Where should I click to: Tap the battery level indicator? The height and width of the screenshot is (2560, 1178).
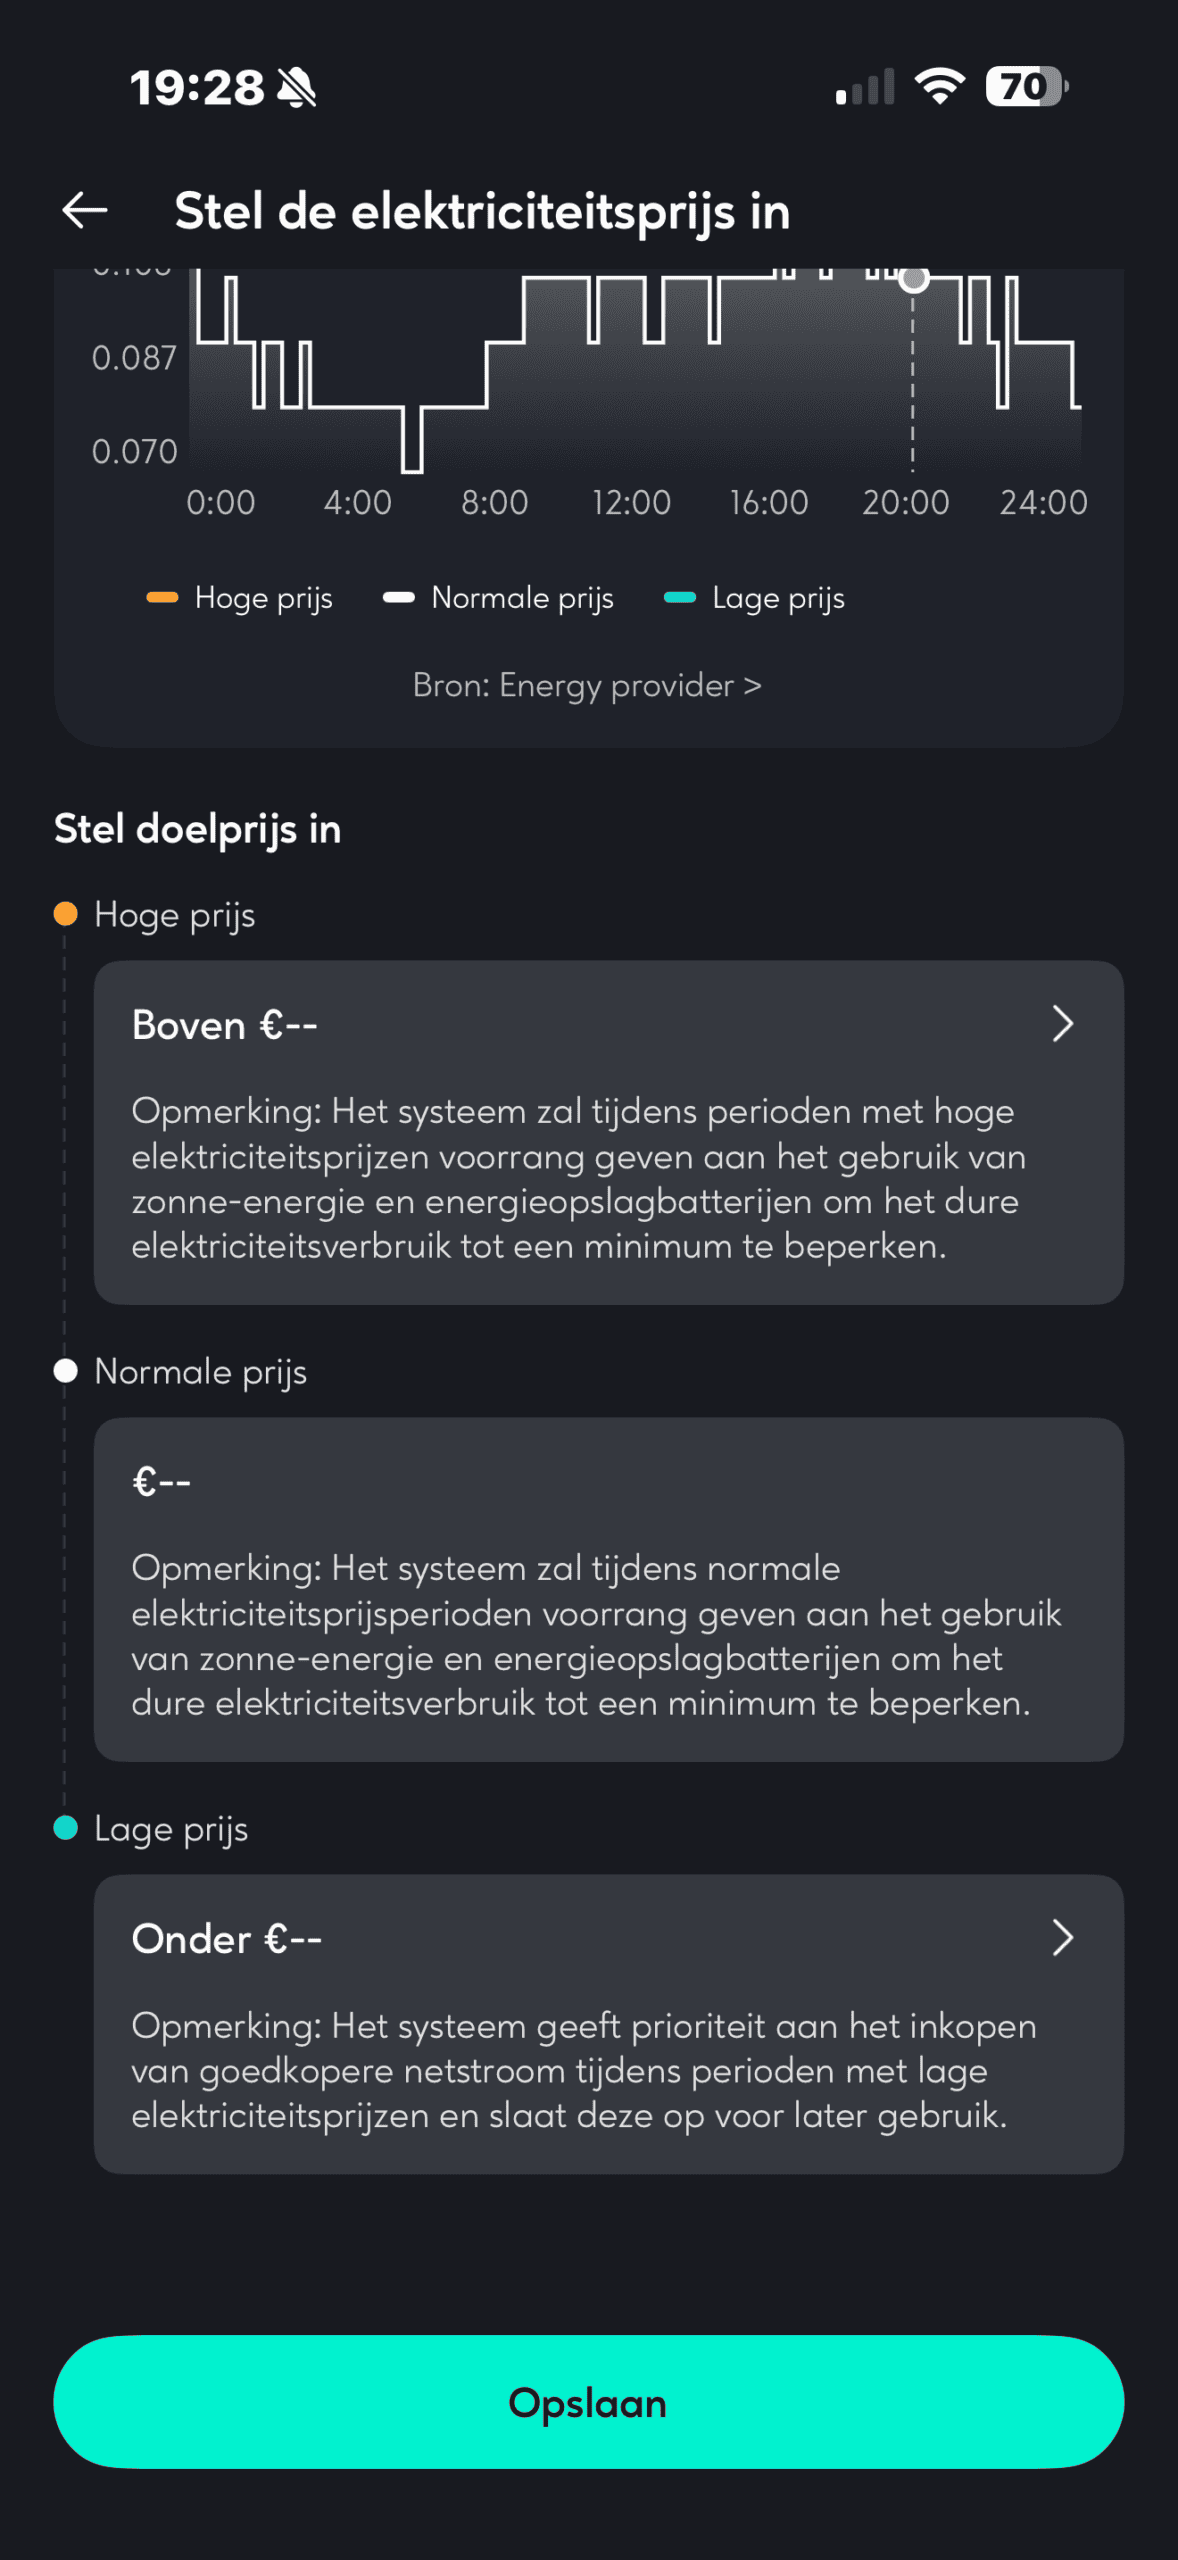(1026, 87)
